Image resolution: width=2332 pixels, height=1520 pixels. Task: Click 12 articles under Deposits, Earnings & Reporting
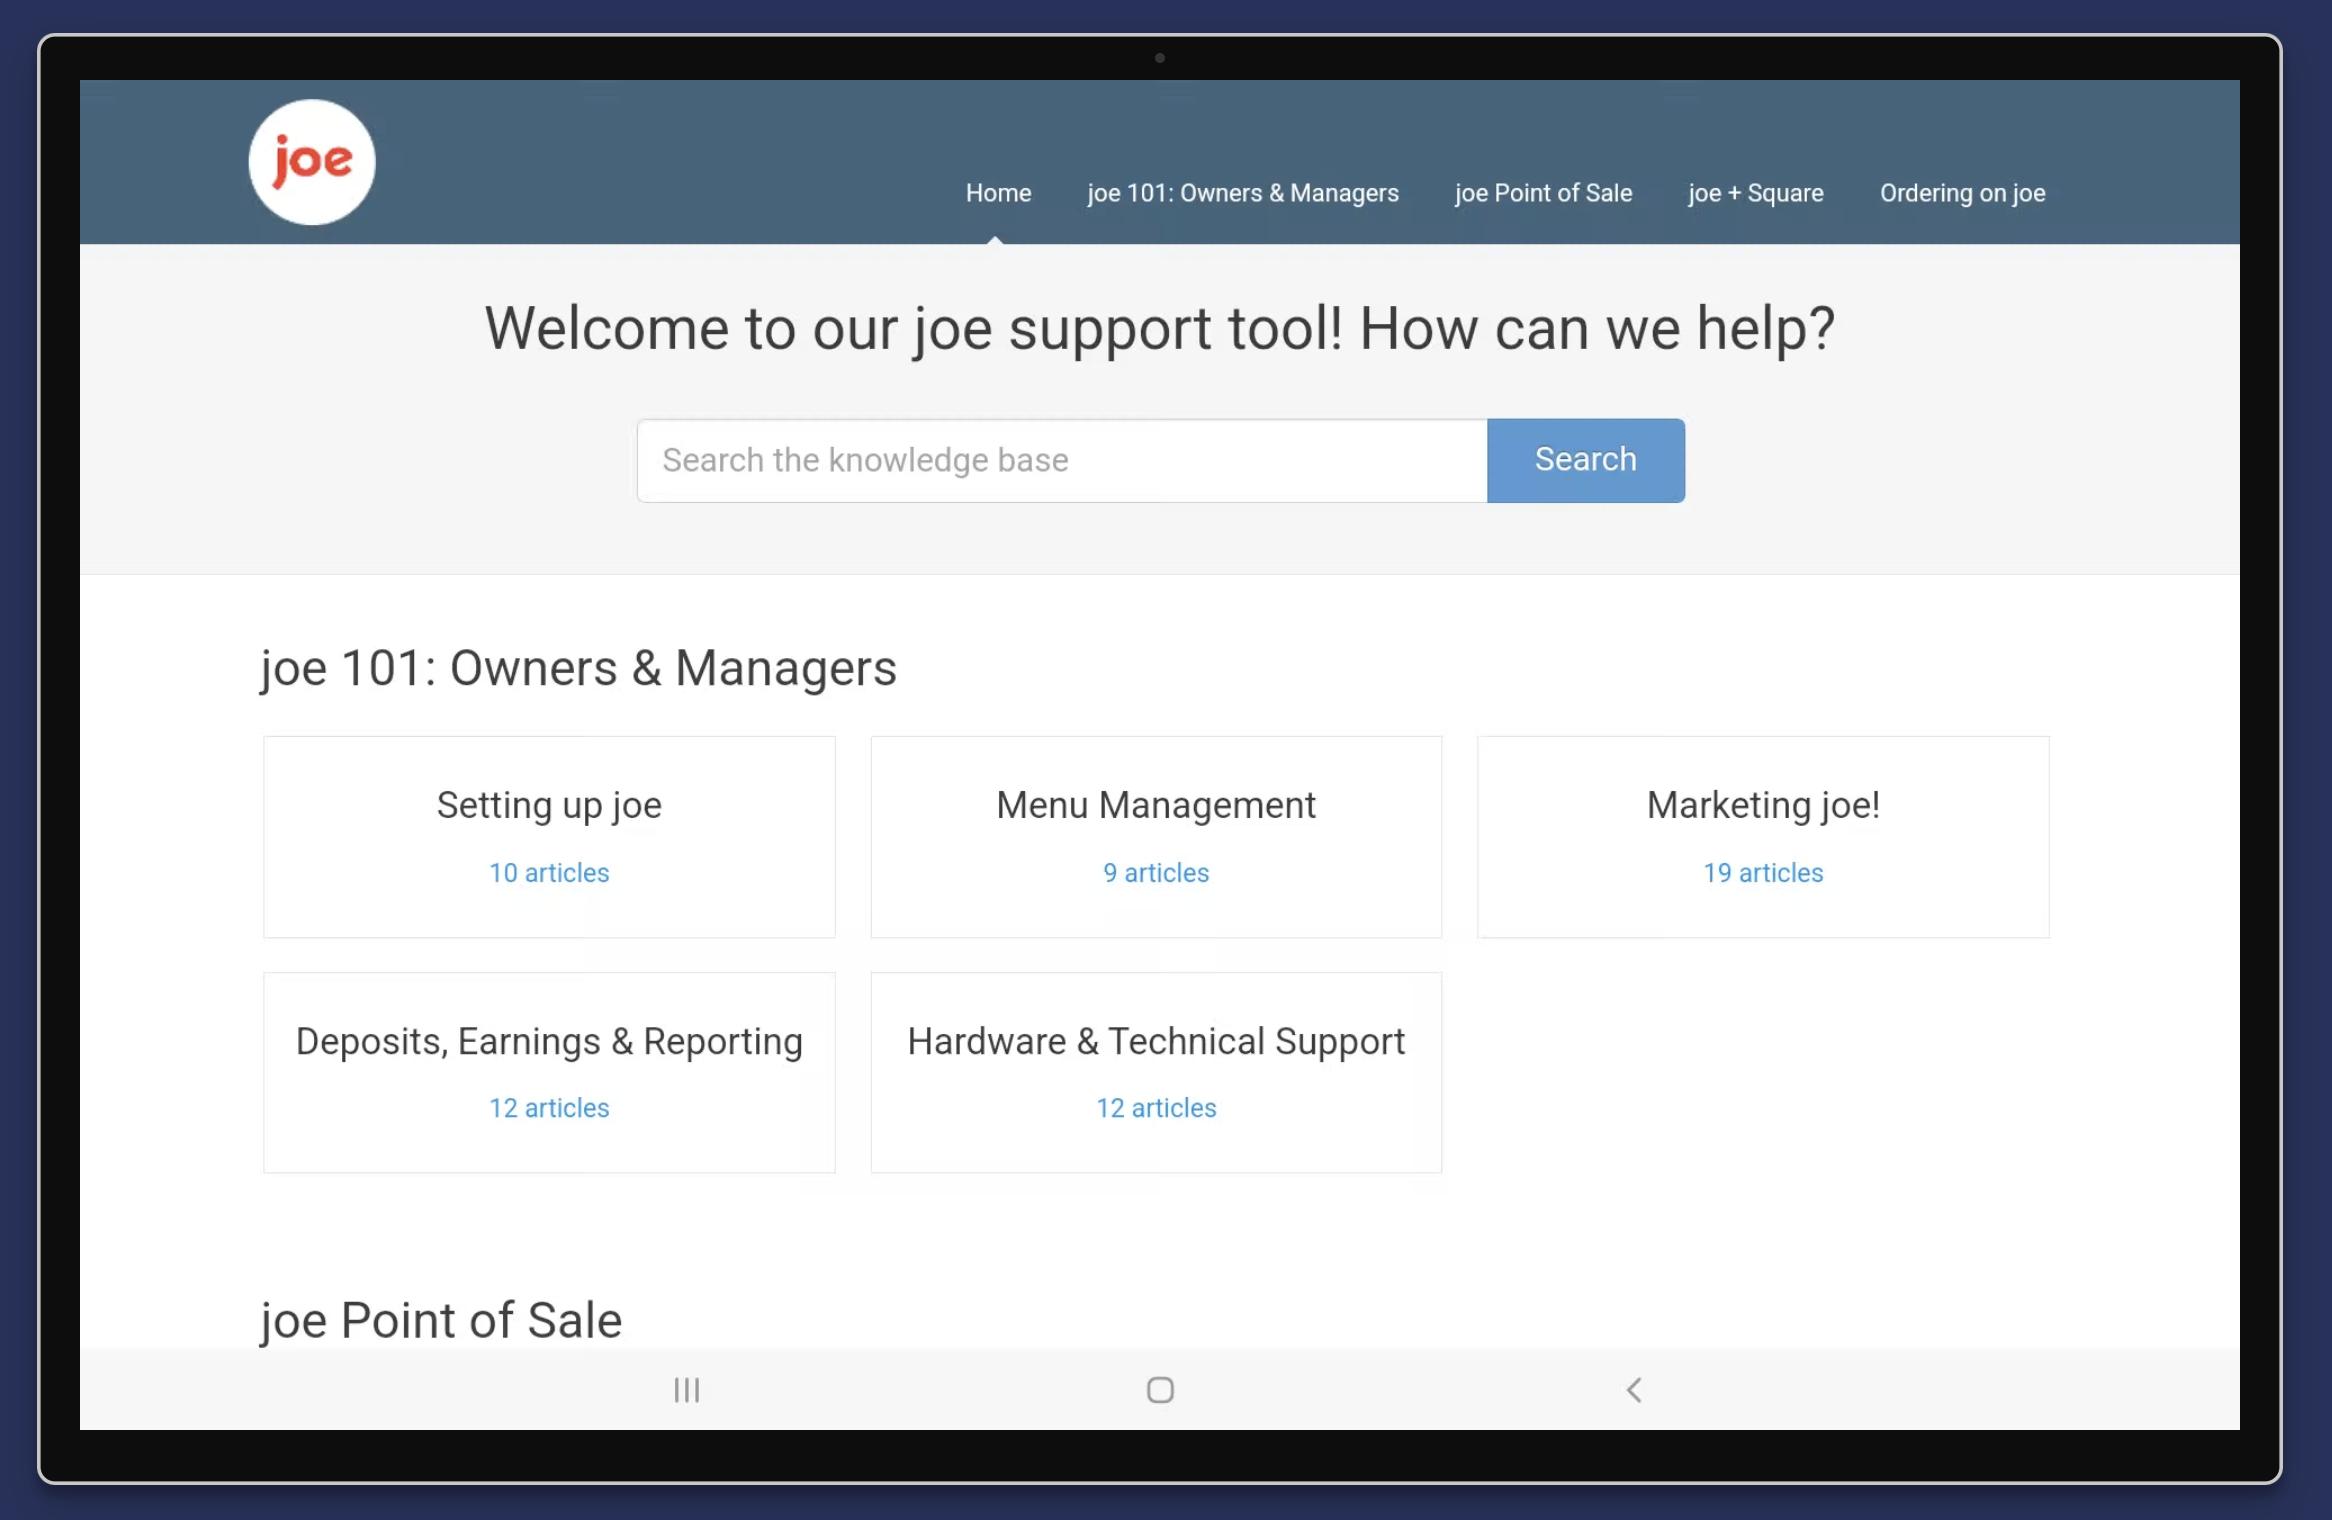click(x=549, y=1108)
